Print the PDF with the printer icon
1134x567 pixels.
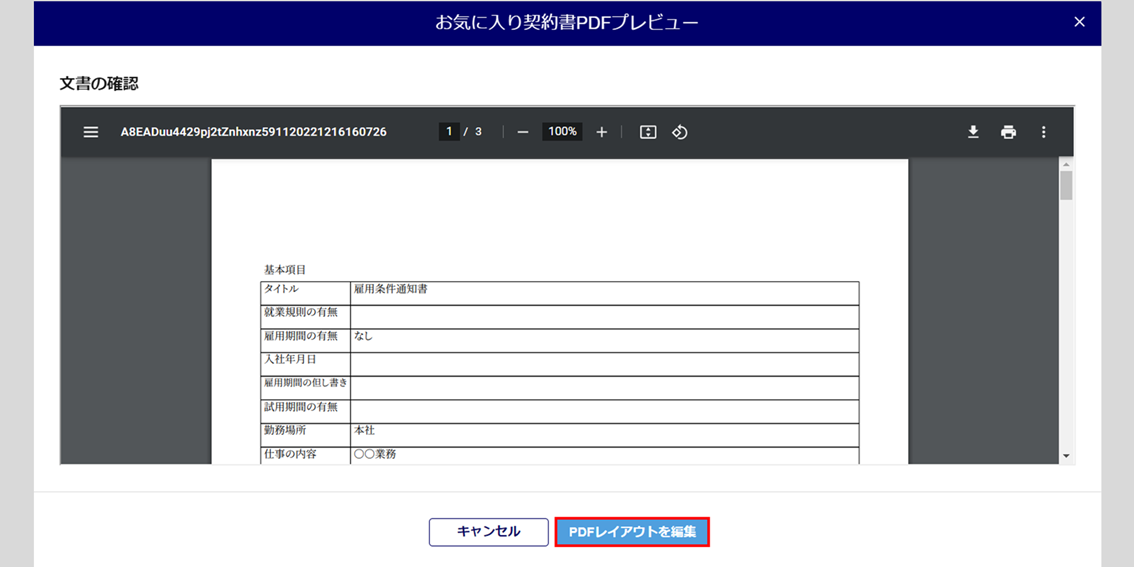point(1008,132)
